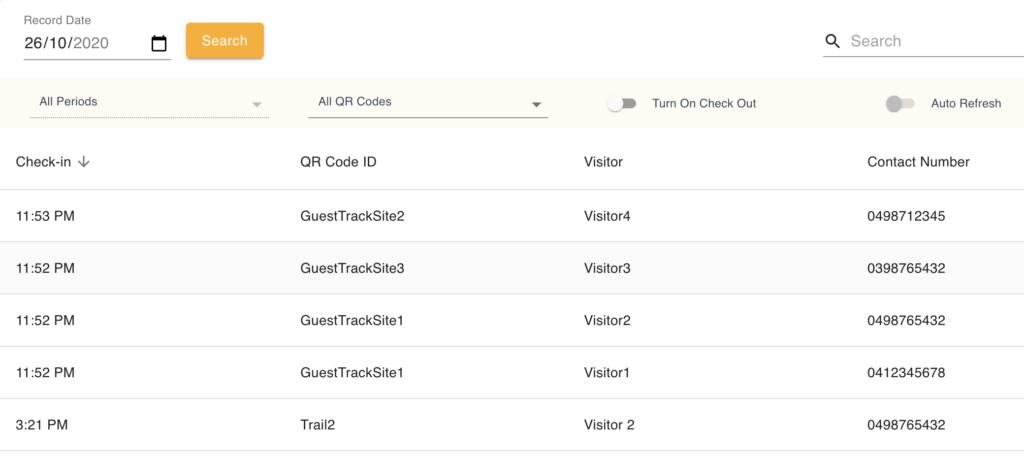This screenshot has height=458, width=1024.
Task: Click the Contact Number column header
Action: click(918, 162)
